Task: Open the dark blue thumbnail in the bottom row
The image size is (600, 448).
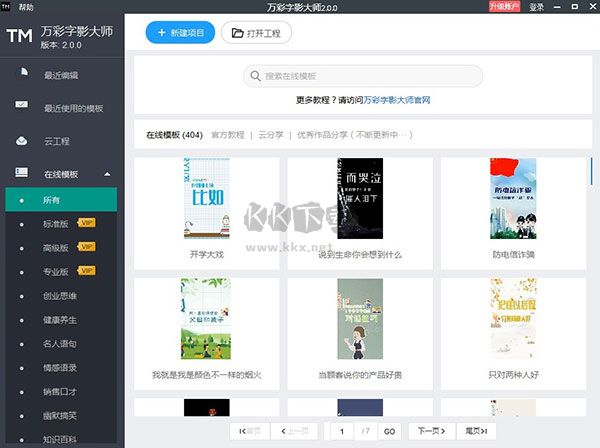Action: coord(360,407)
